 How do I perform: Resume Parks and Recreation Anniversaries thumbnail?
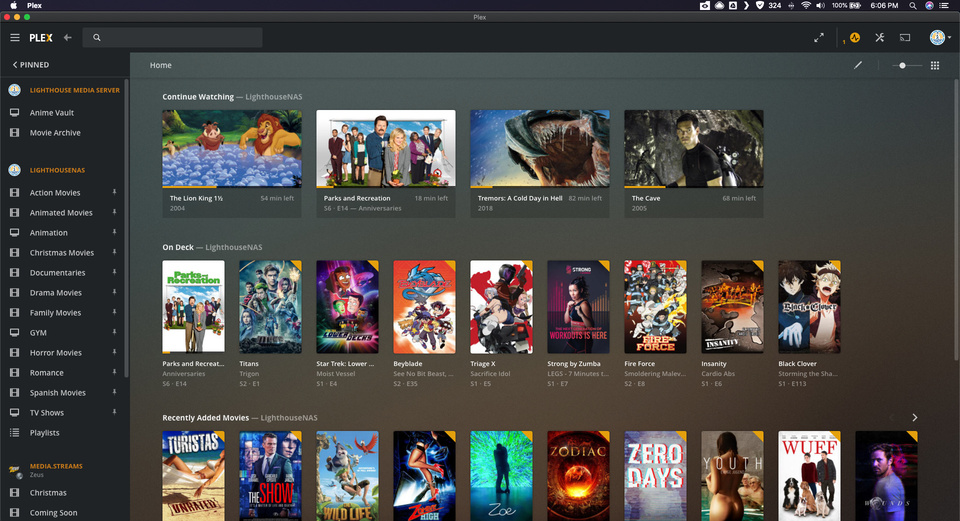[386, 148]
